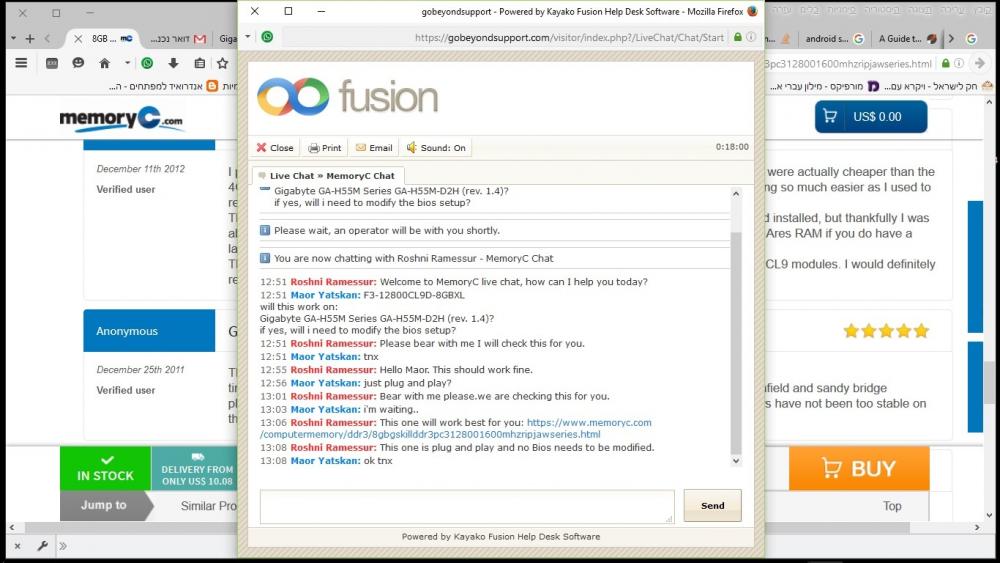Print the chat transcript

[325, 148]
